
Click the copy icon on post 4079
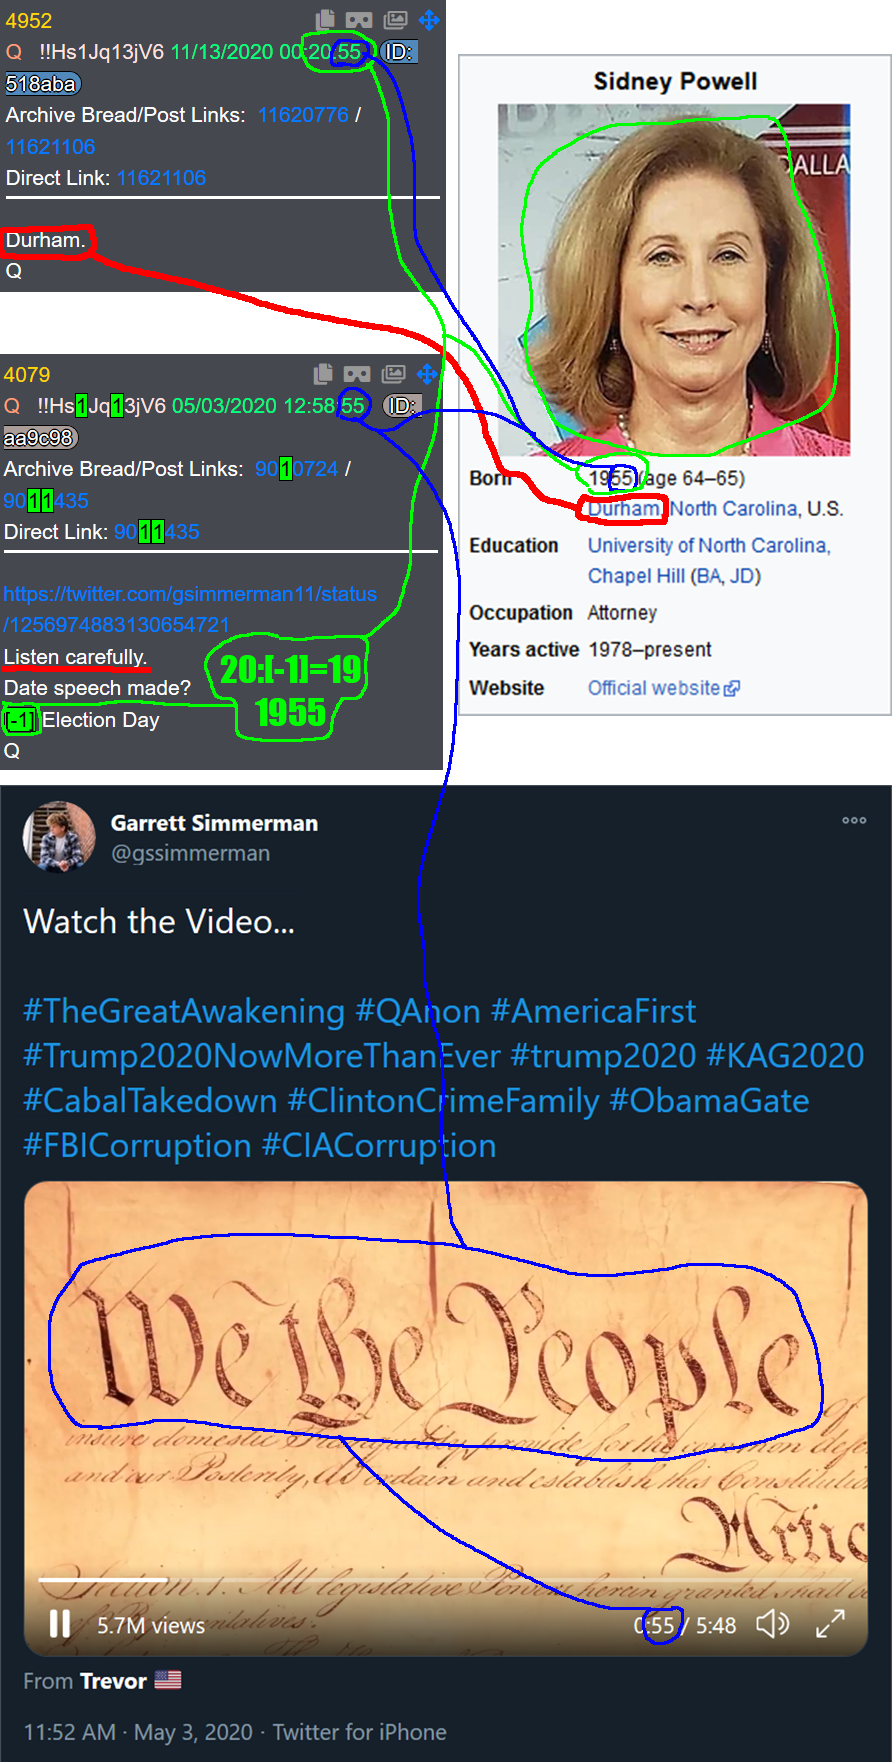pyautogui.click(x=323, y=374)
